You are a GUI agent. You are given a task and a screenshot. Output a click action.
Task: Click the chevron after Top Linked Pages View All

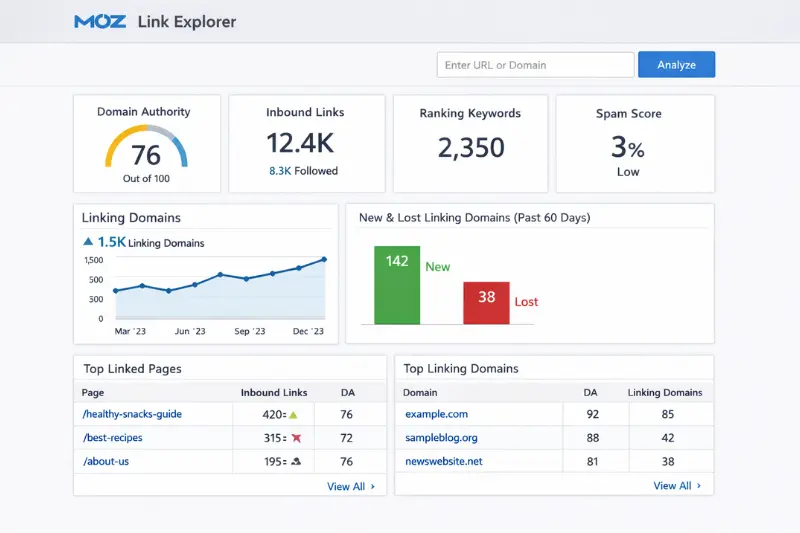(x=373, y=487)
